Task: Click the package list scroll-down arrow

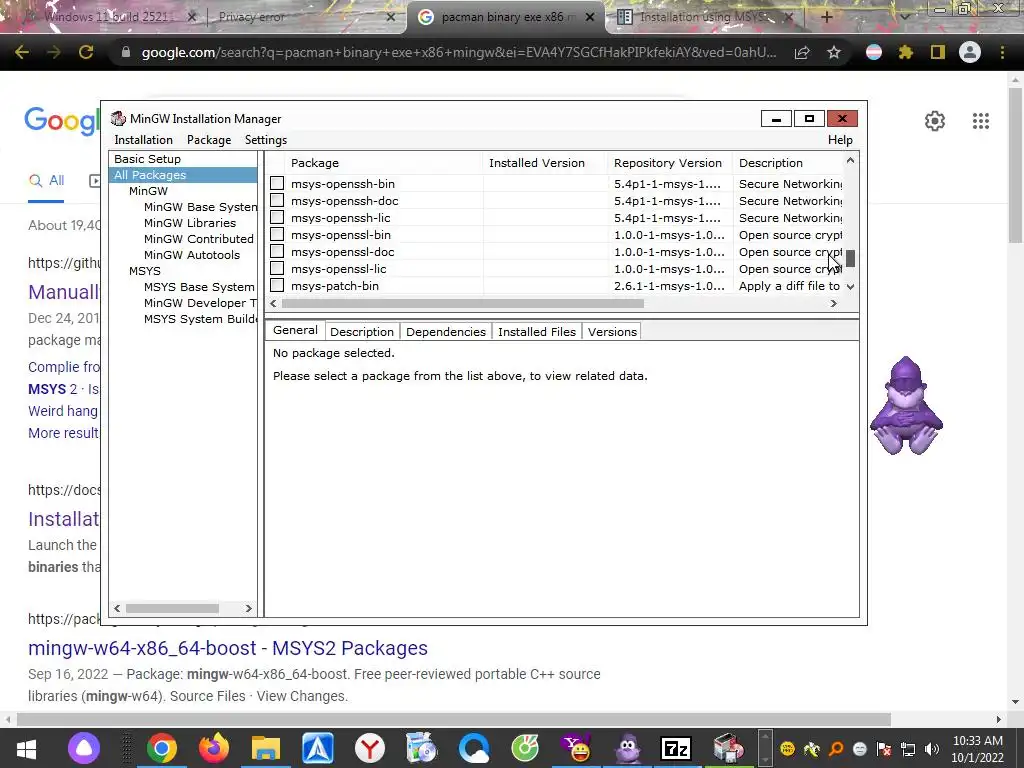Action: tap(850, 286)
